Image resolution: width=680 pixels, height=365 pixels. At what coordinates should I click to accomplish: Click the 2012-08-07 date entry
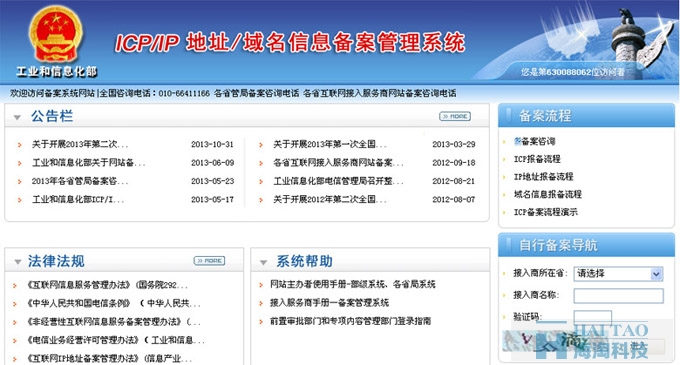[x=453, y=200]
